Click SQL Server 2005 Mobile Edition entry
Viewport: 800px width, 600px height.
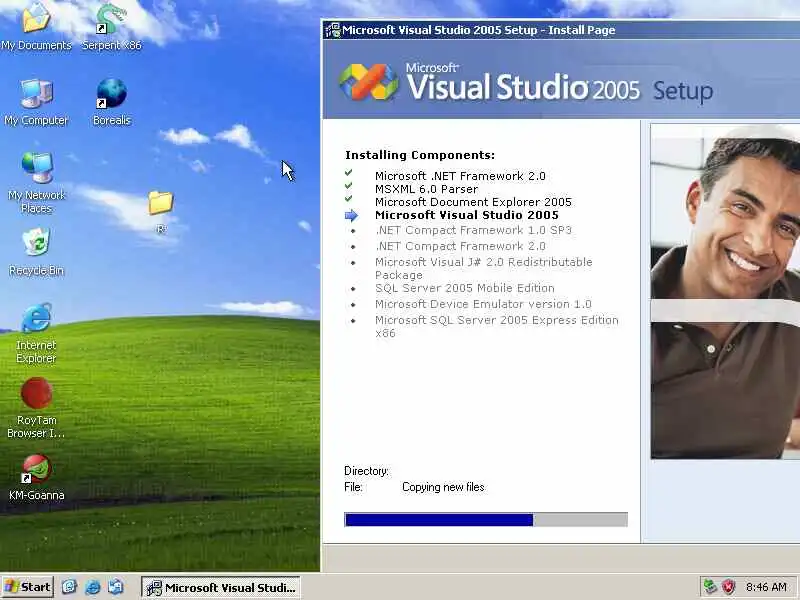point(464,288)
